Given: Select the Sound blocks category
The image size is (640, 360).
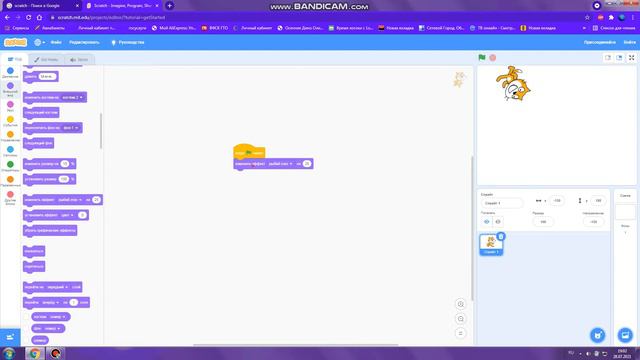Looking at the screenshot, I should (x=10, y=107).
